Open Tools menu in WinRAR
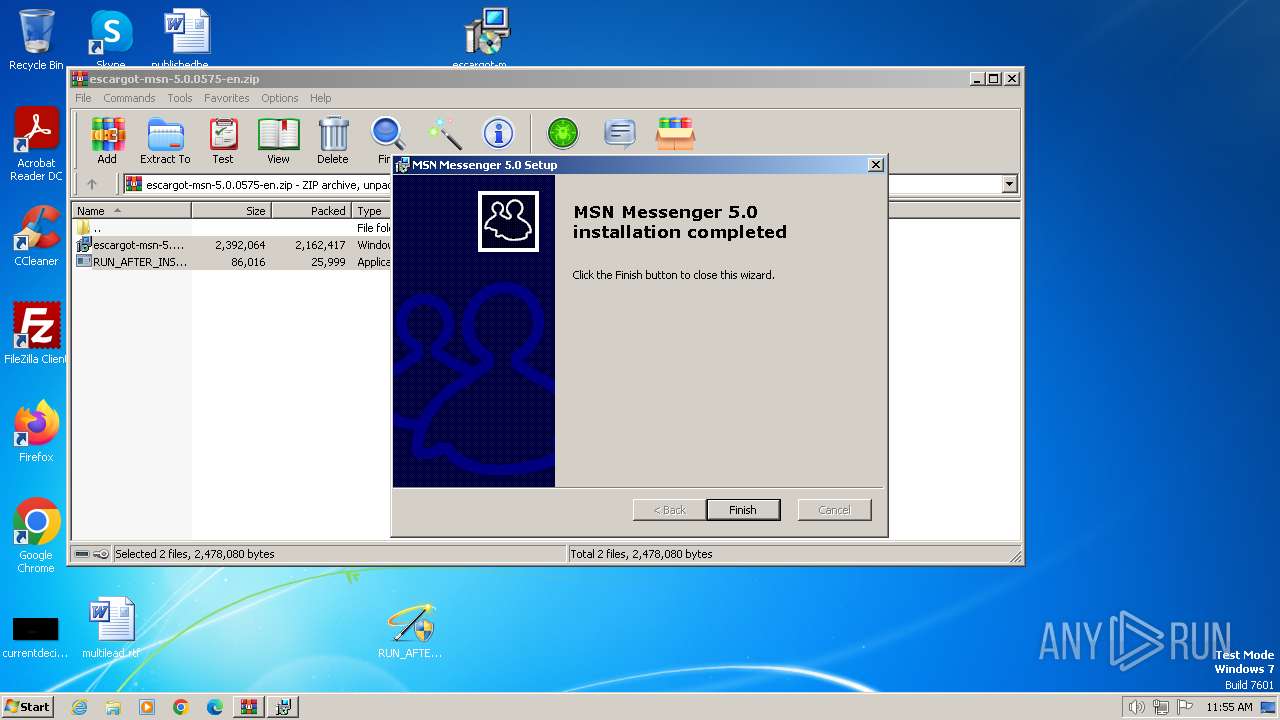The height and width of the screenshot is (720, 1280). pos(180,98)
